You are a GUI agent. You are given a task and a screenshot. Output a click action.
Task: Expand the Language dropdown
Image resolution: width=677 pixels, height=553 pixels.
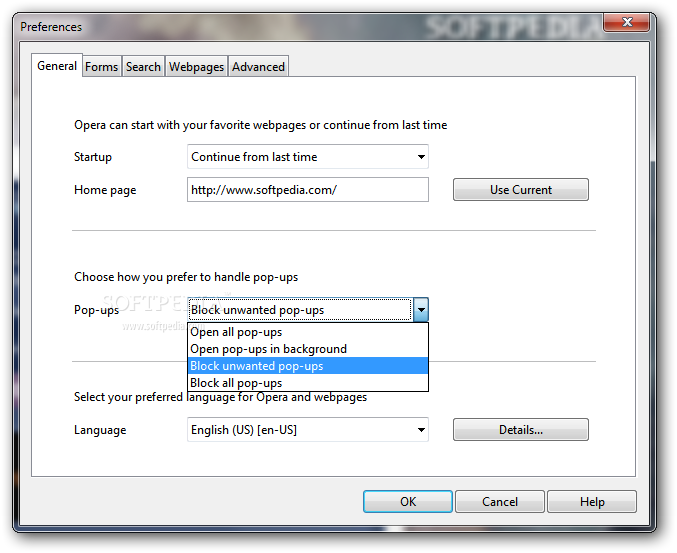308,430
